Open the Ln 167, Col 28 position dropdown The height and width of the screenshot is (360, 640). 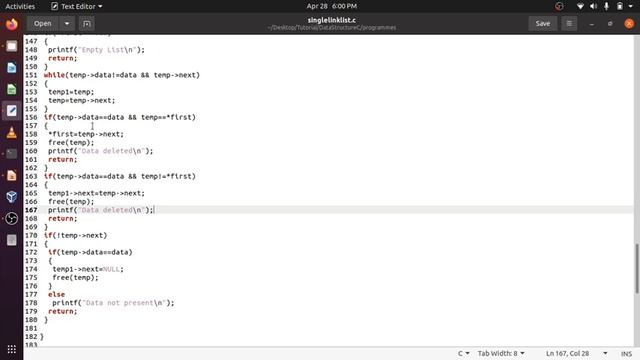(576, 353)
